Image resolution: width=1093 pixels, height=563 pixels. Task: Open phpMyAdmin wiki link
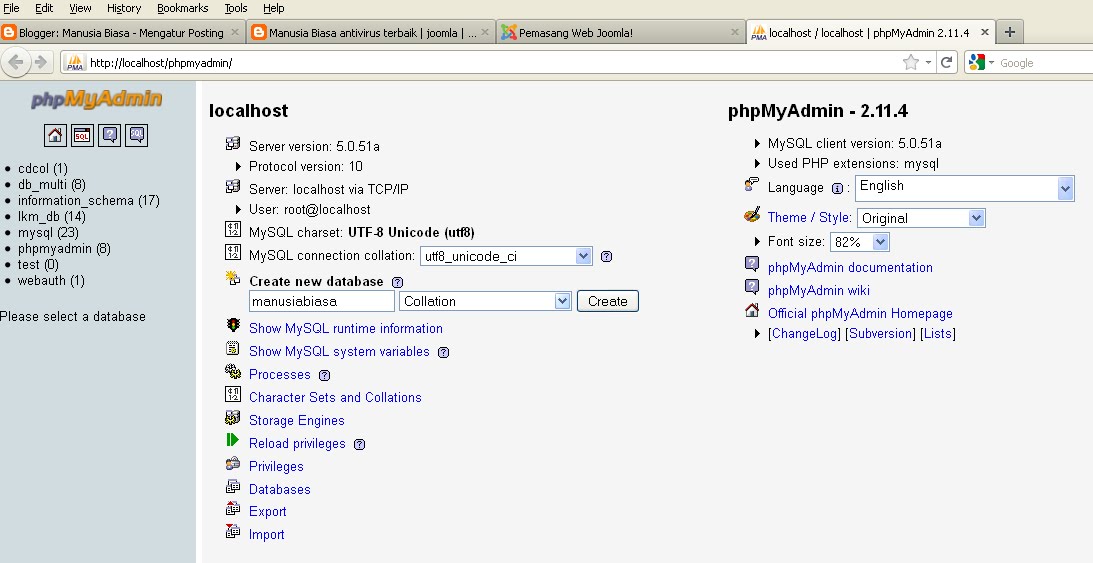[x=818, y=291]
